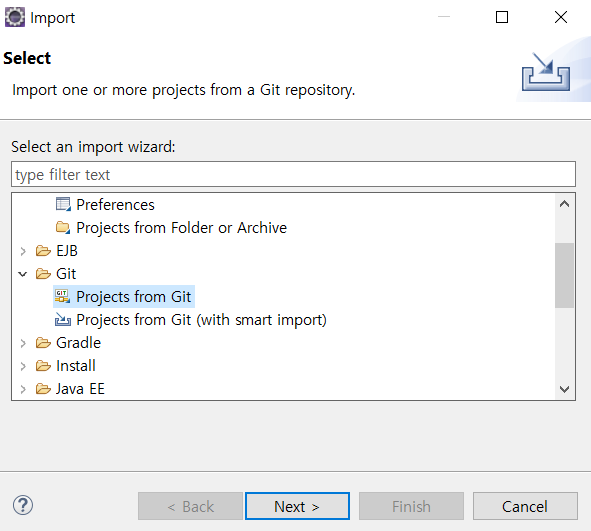
Task: Click the smart import Git icon
Action: pyautogui.click(x=63, y=320)
